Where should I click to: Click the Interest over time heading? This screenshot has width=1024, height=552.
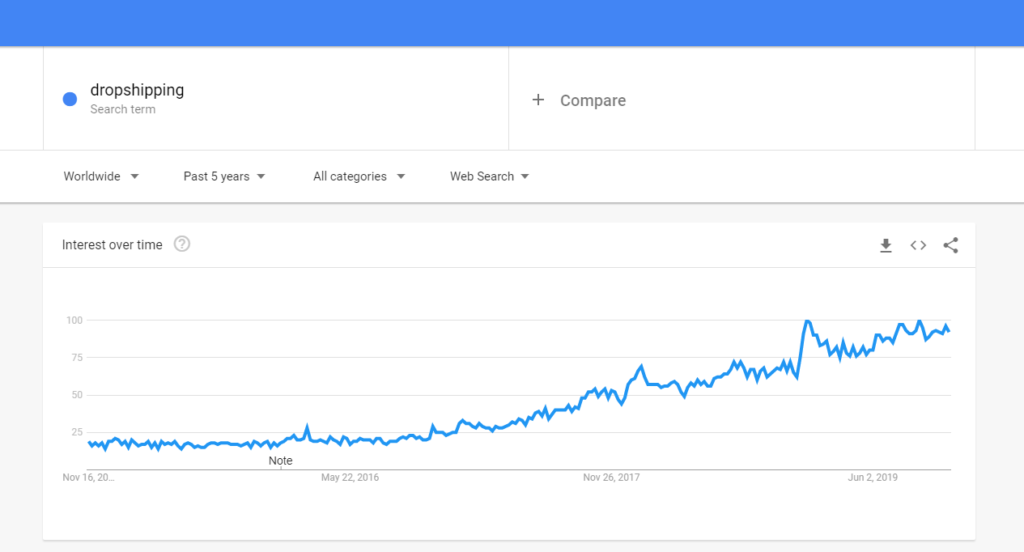(112, 245)
